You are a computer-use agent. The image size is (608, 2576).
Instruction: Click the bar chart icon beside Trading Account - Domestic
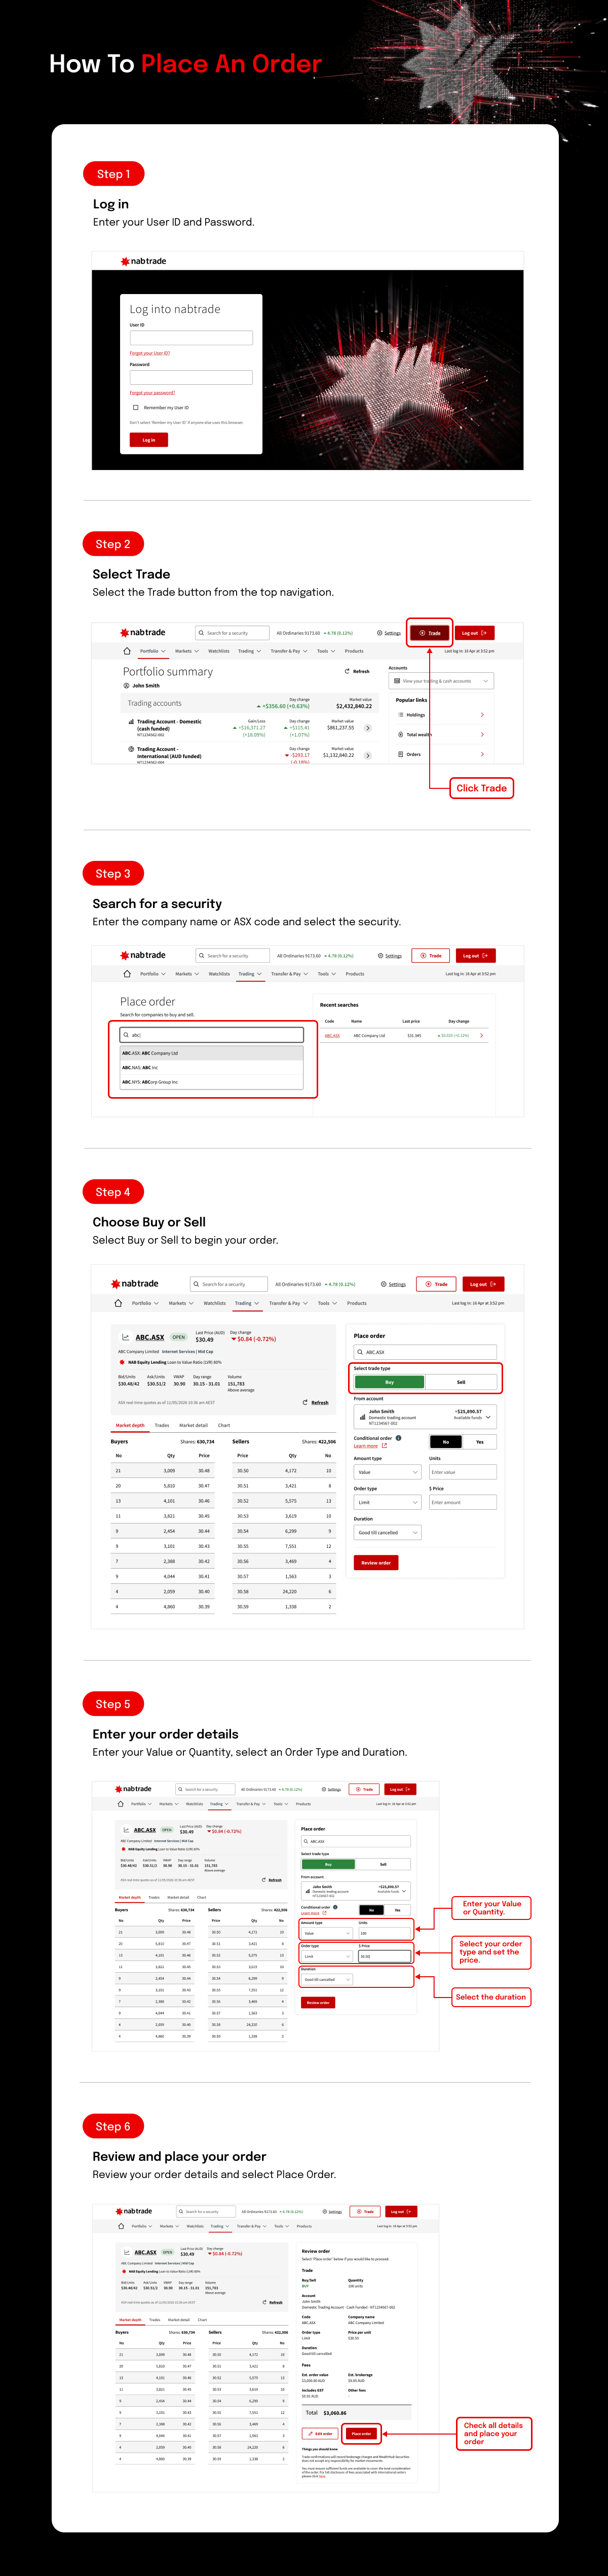(x=131, y=721)
